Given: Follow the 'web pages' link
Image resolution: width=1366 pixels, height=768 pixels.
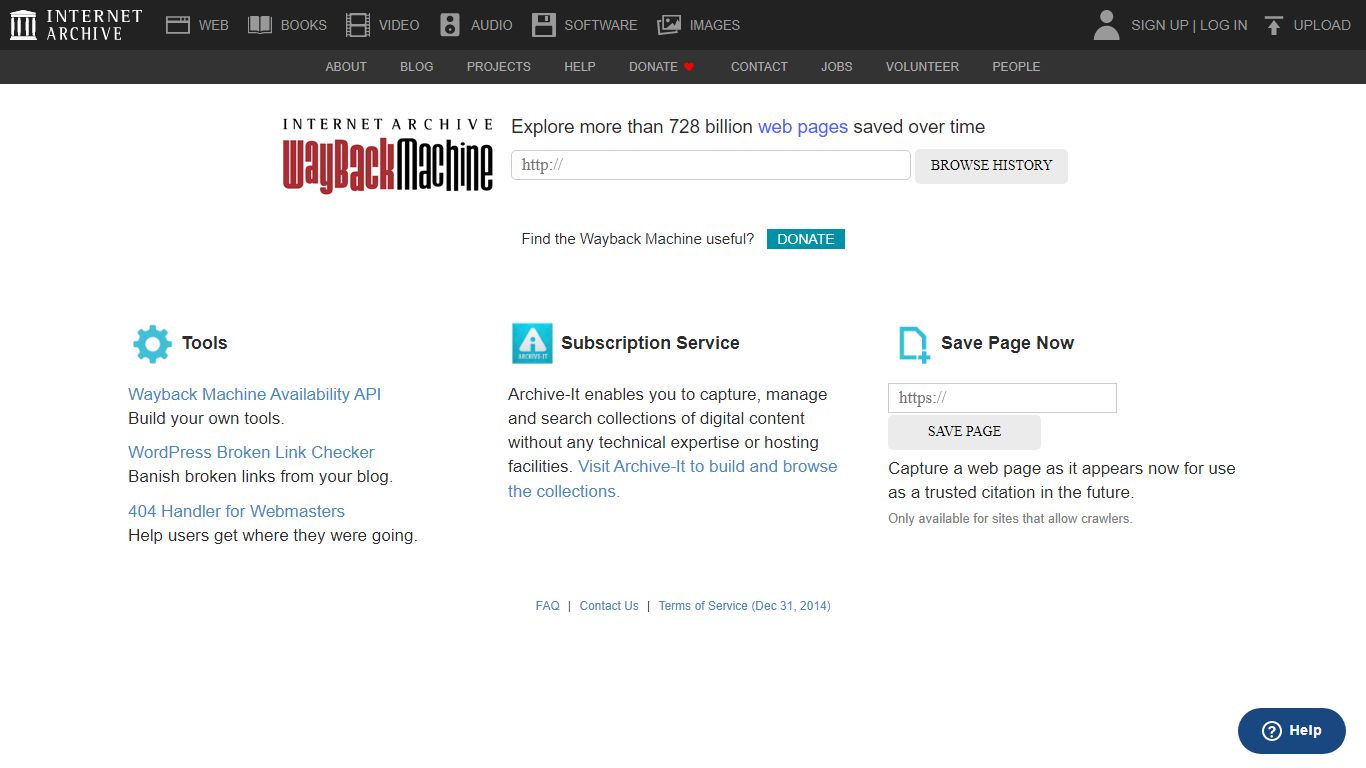Looking at the screenshot, I should pos(803,127).
